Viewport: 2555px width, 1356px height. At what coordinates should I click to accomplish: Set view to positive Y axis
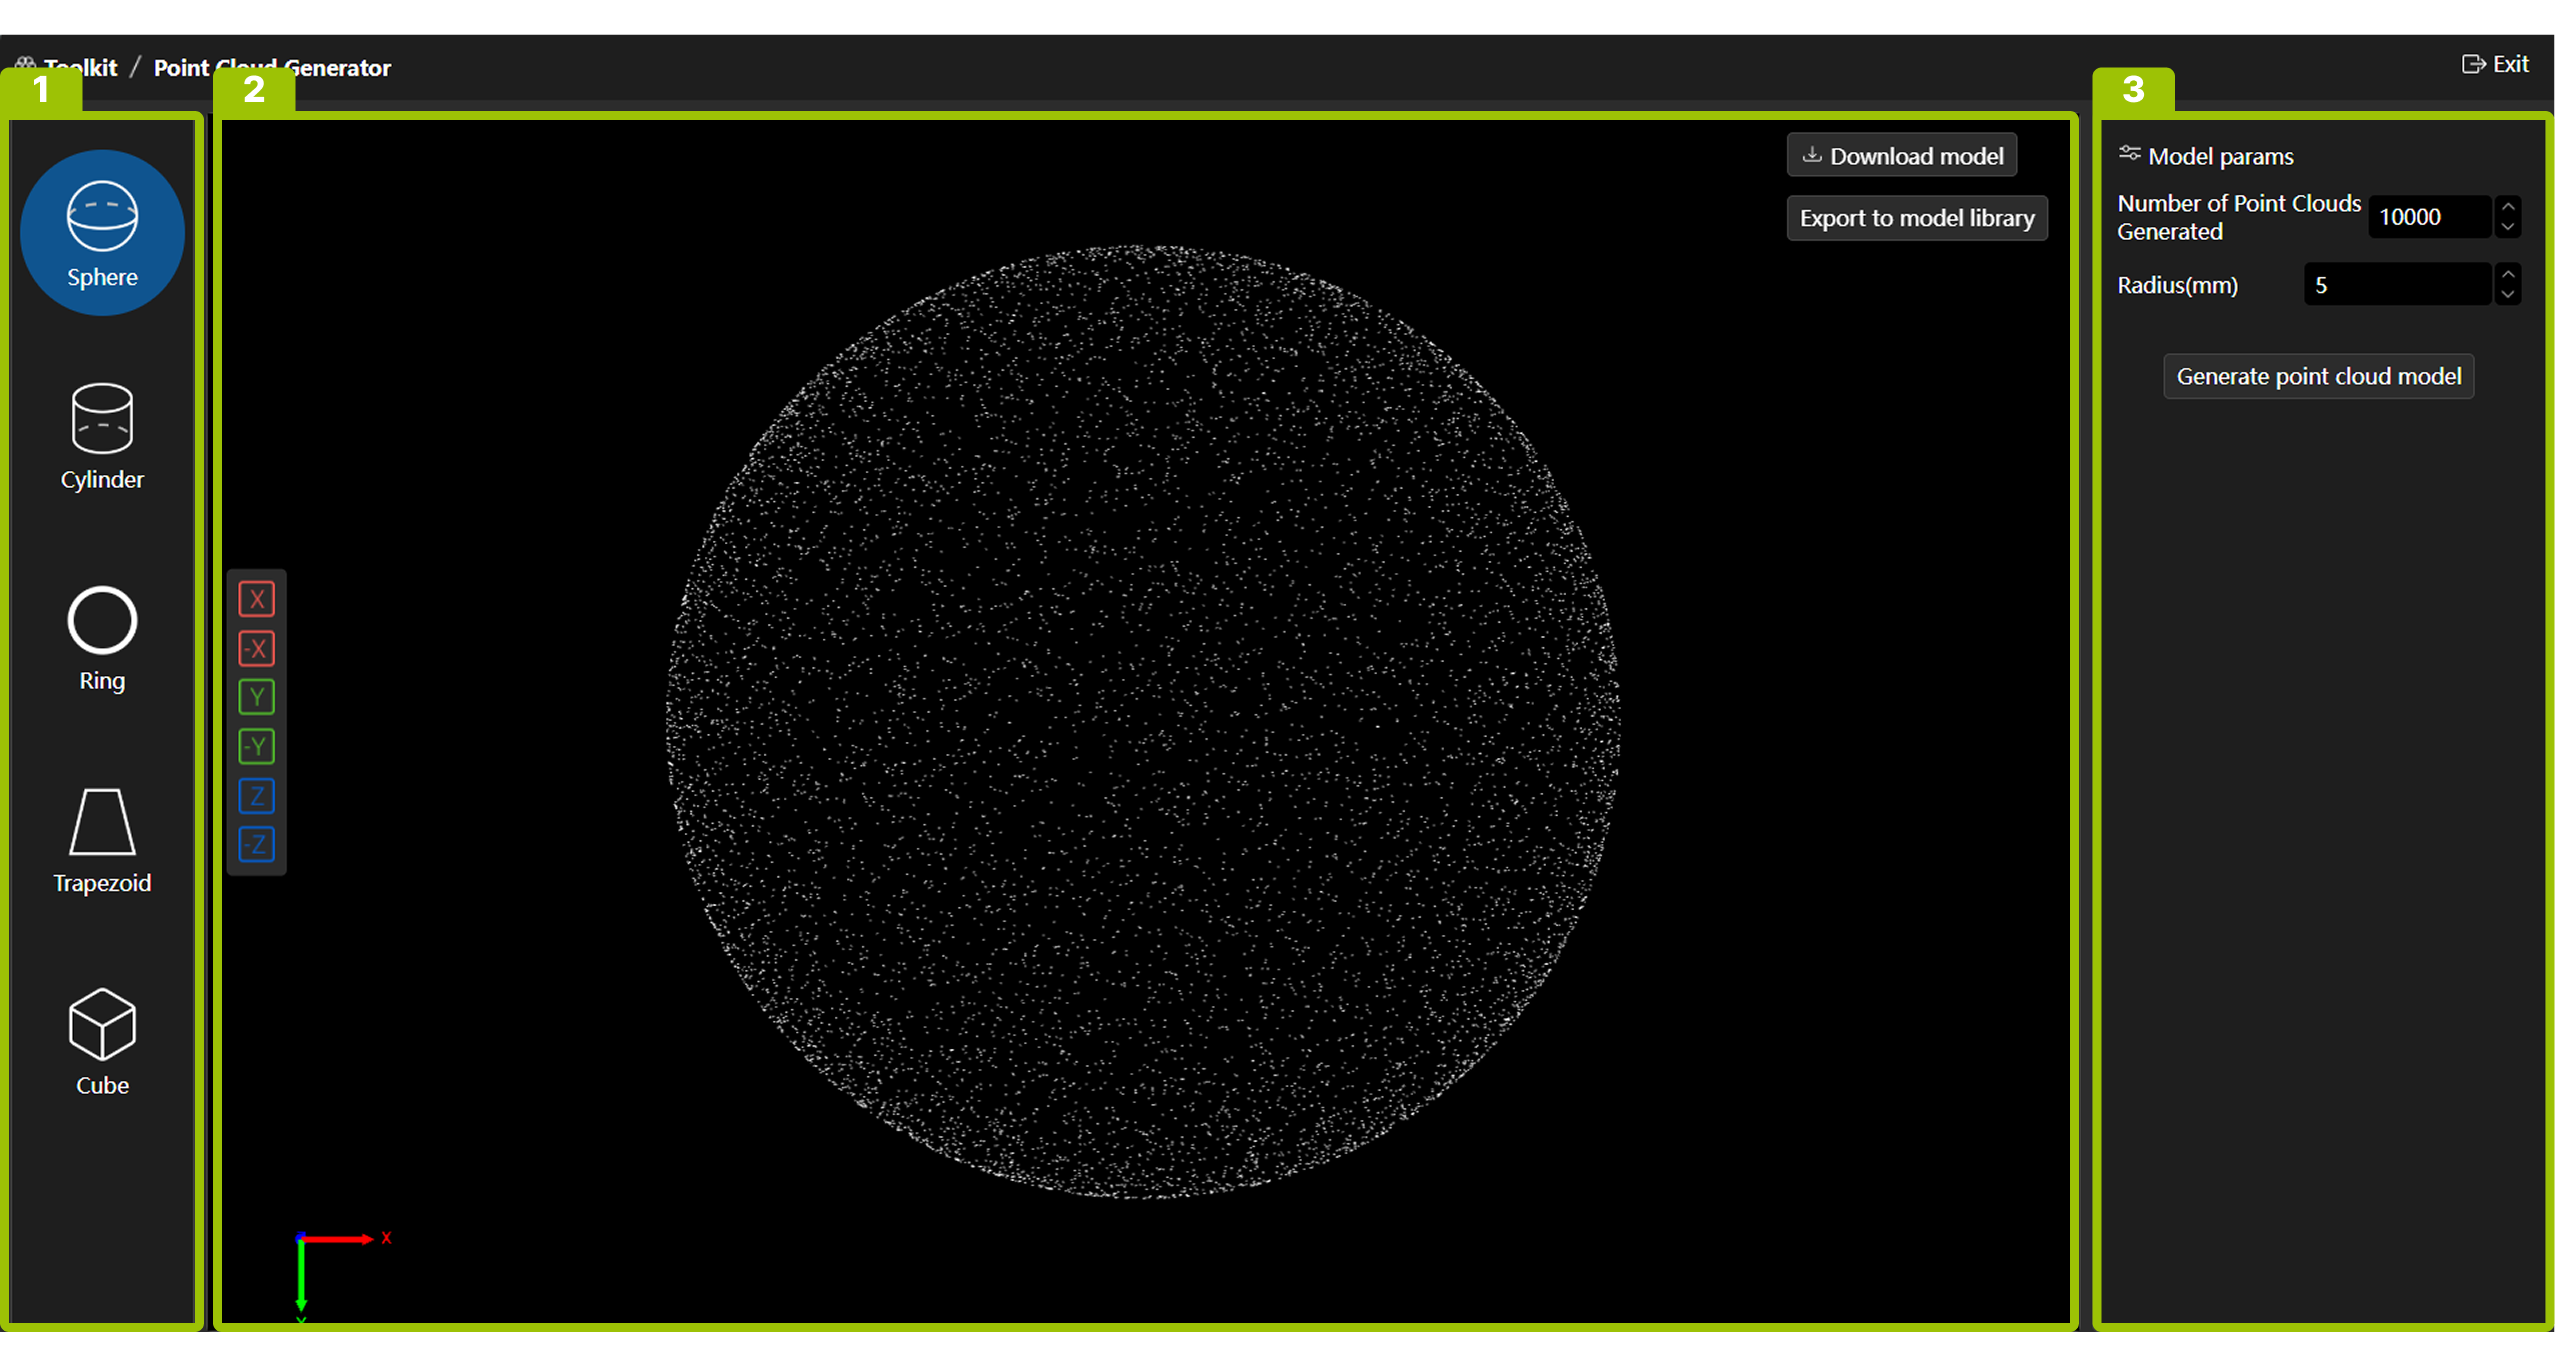(257, 697)
